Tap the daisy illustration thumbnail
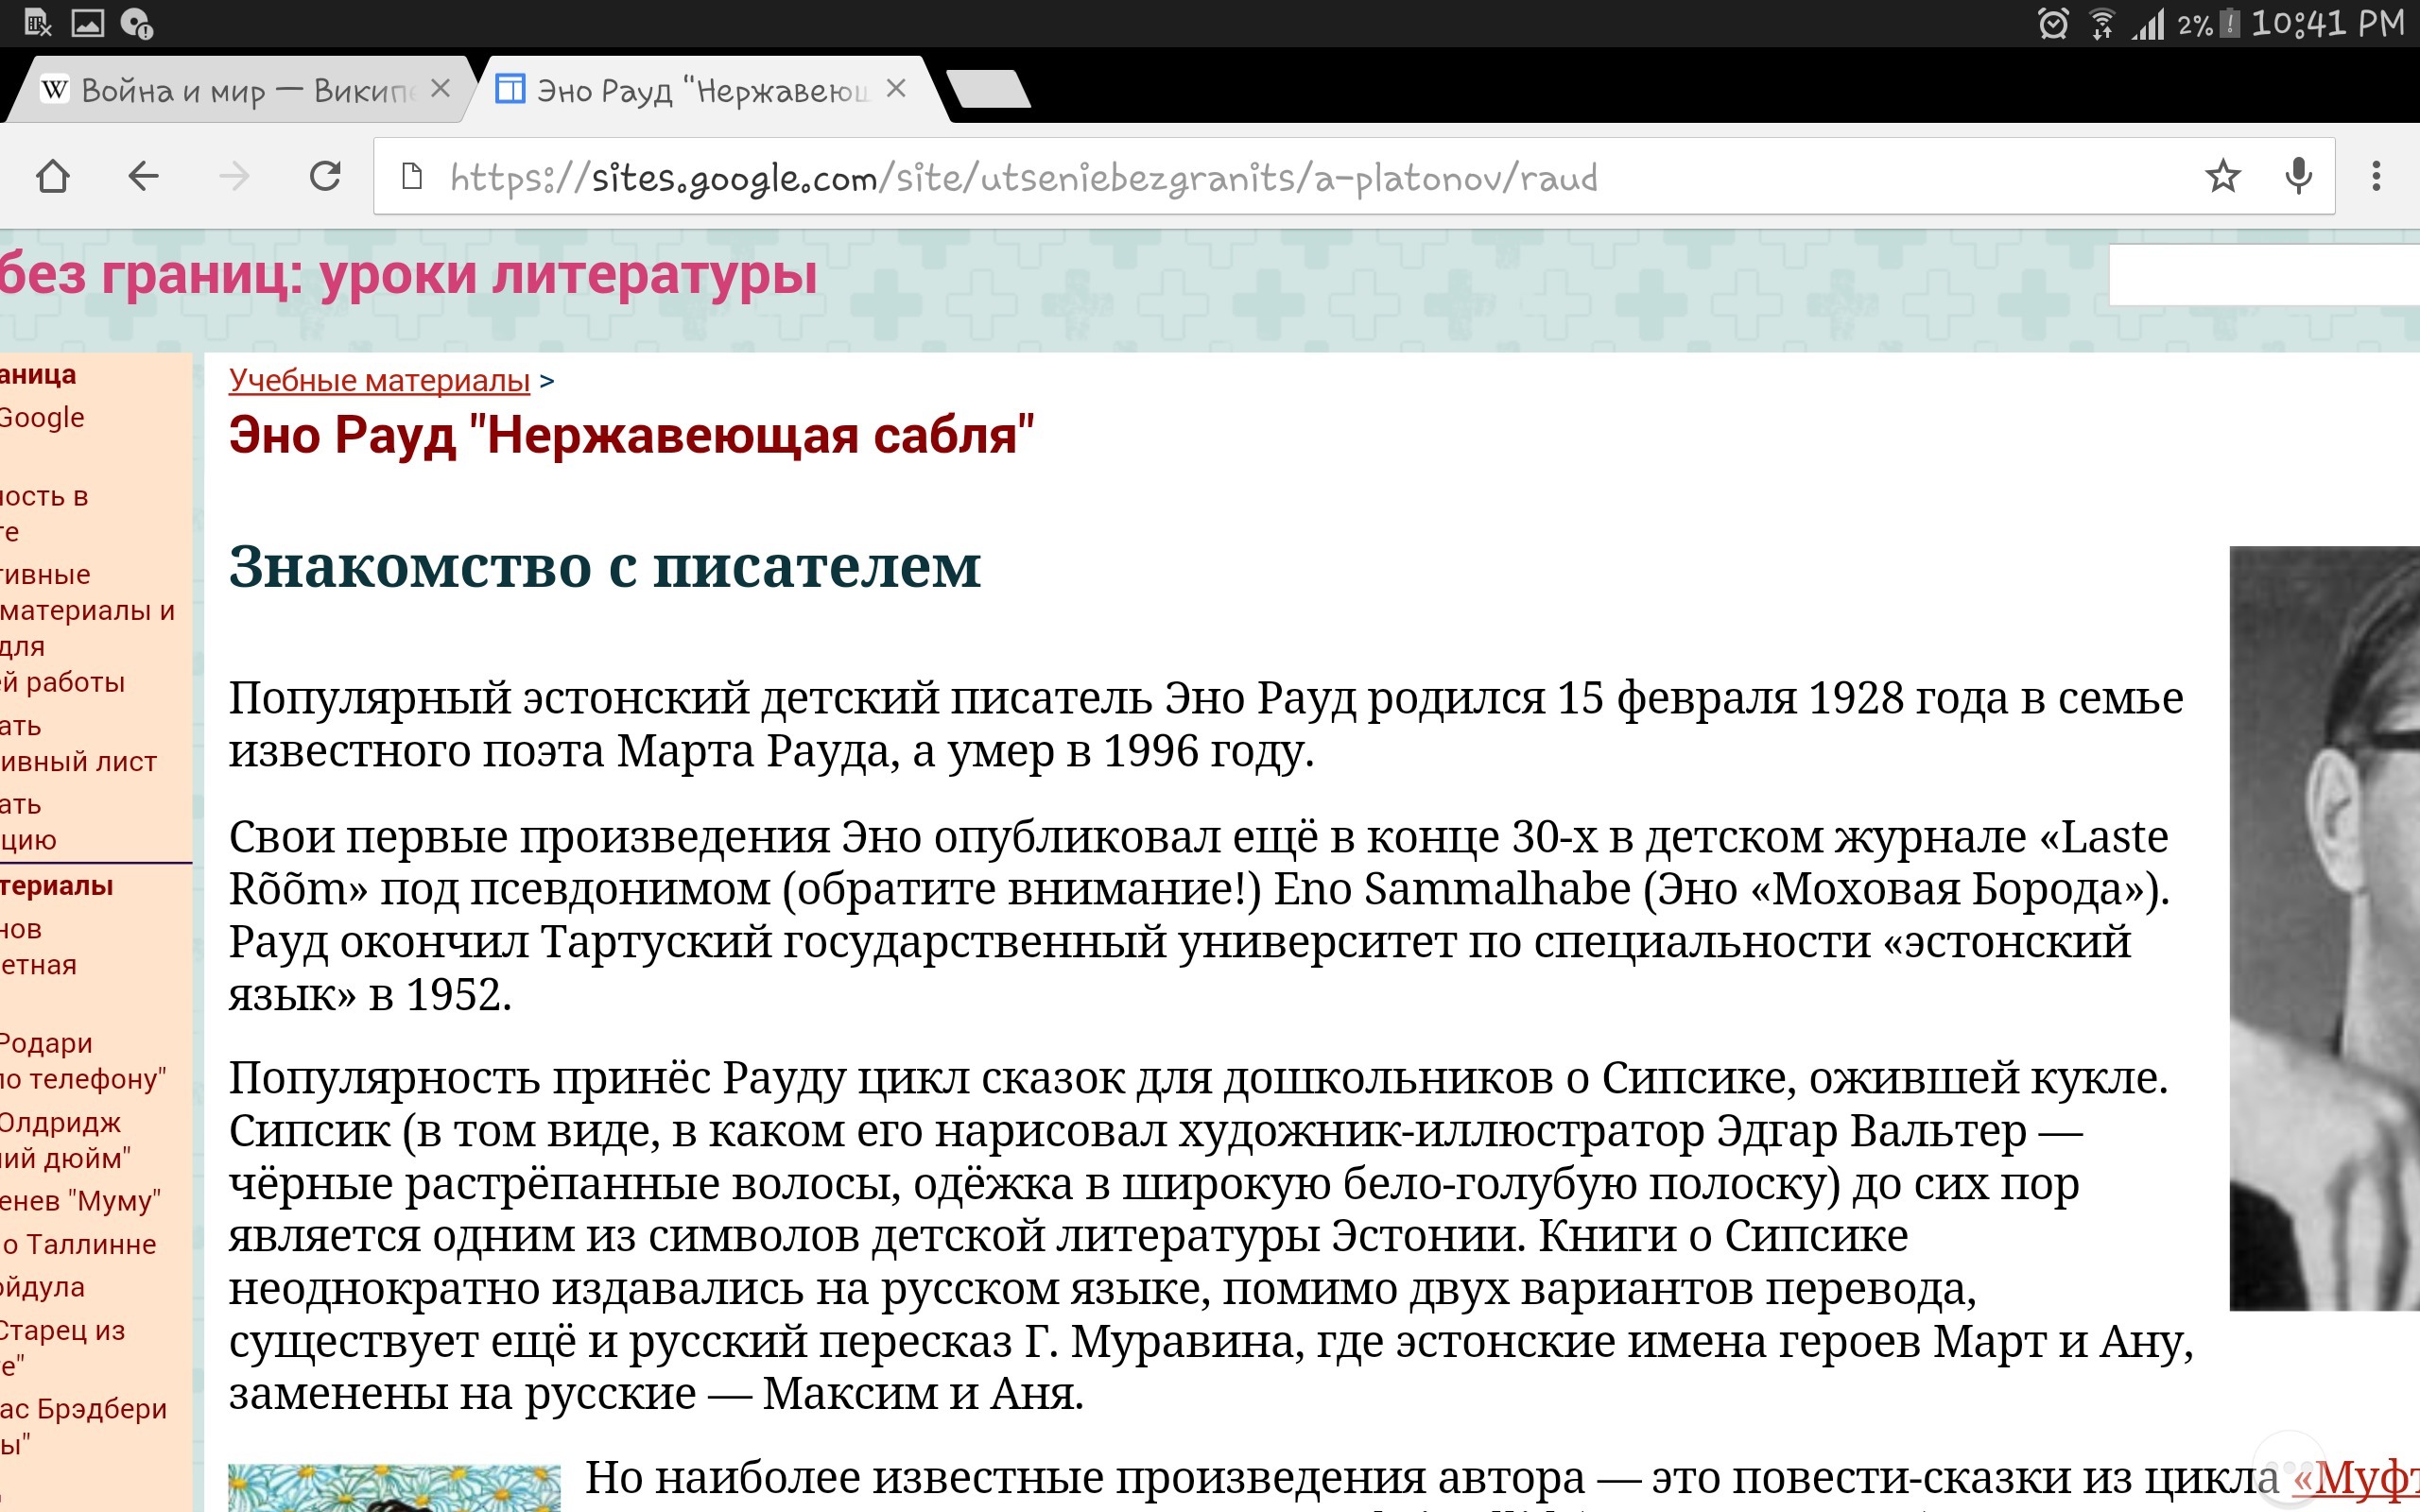This screenshot has width=2420, height=1512. click(394, 1487)
